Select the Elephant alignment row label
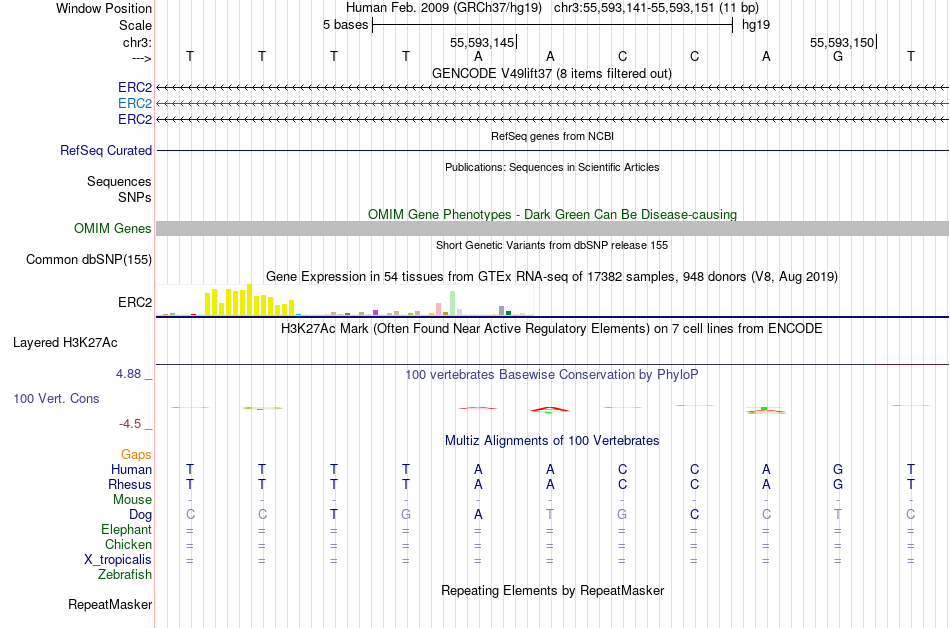The width and height of the screenshot is (950, 628). tap(127, 529)
